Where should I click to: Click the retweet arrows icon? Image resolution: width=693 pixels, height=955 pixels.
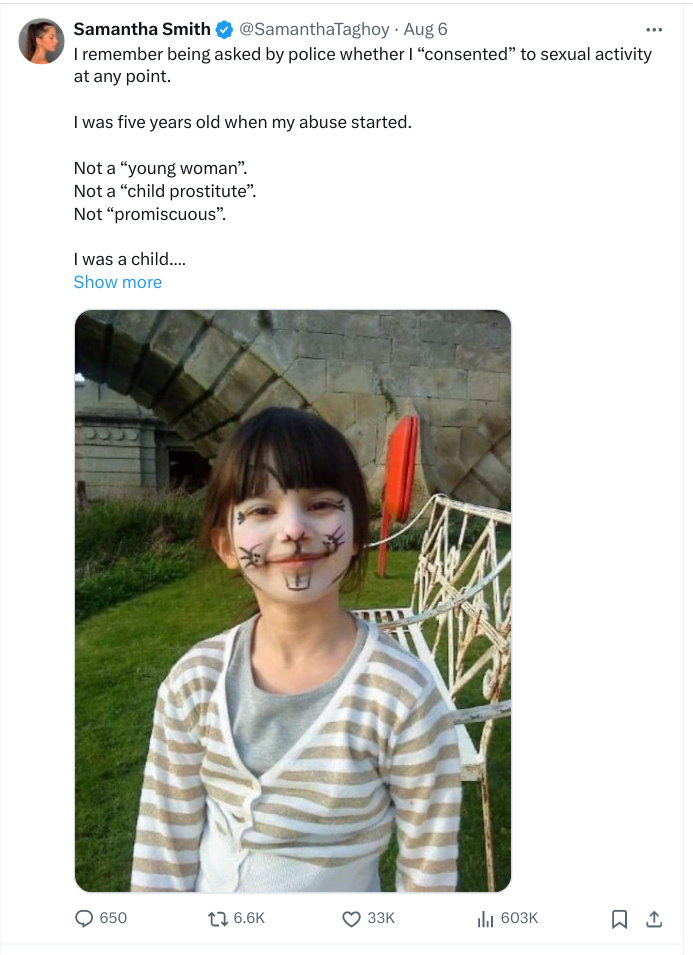click(216, 918)
